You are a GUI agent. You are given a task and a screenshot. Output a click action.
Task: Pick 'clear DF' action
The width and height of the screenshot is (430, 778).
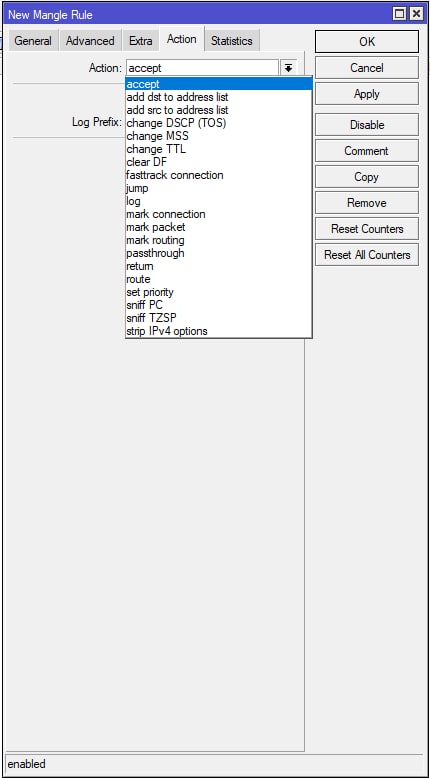(x=219, y=162)
